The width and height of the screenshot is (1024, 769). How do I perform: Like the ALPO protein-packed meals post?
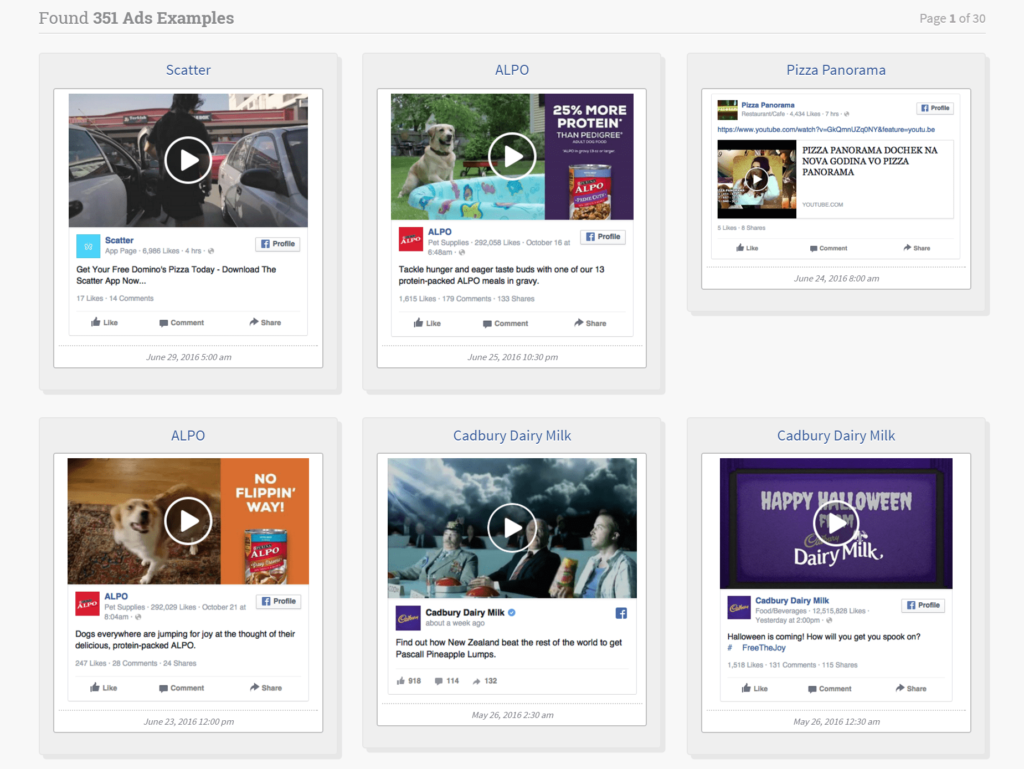[x=427, y=323]
